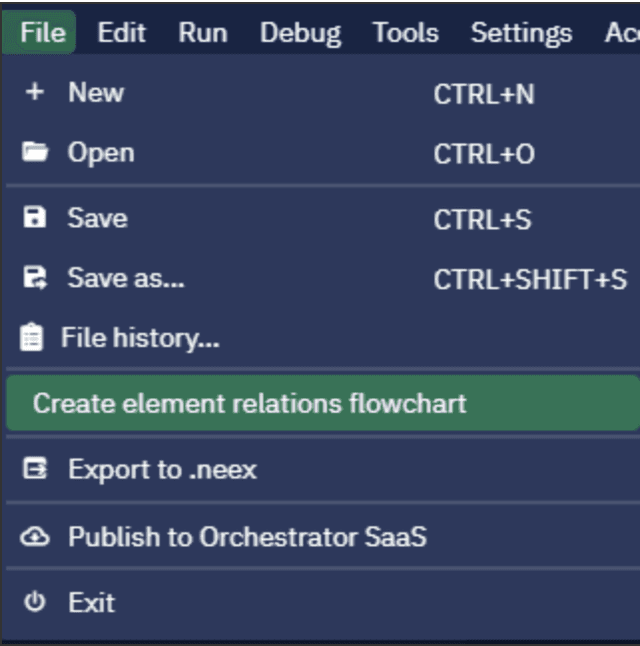Choose New from the File menu
The width and height of the screenshot is (640, 646).
[323, 92]
